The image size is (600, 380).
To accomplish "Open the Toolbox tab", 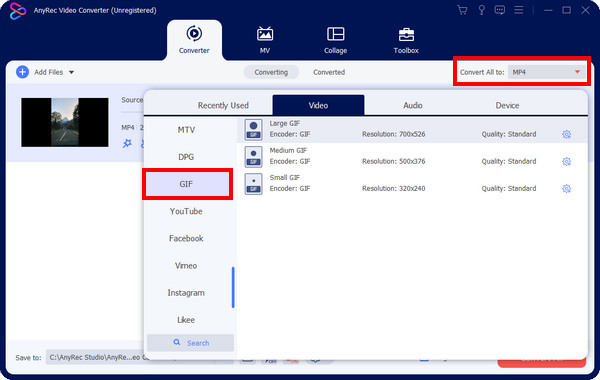I will (x=406, y=41).
